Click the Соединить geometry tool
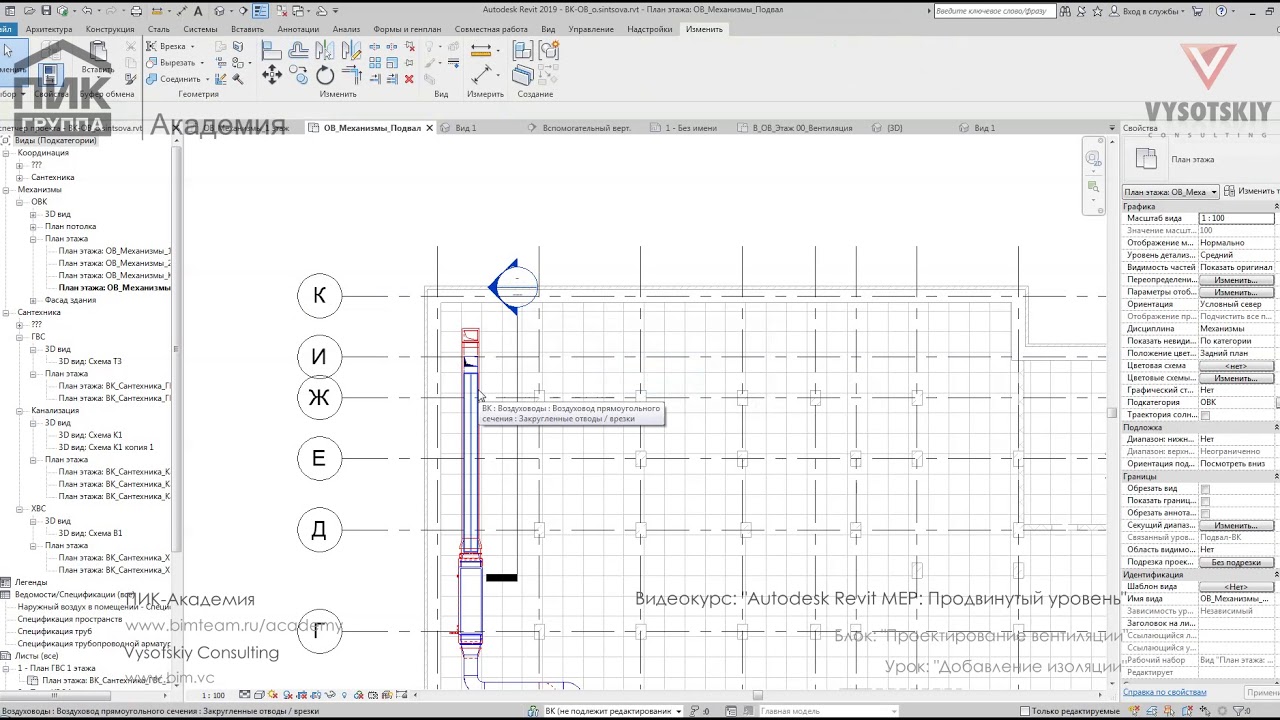This screenshot has height=720, width=1280. coord(175,79)
